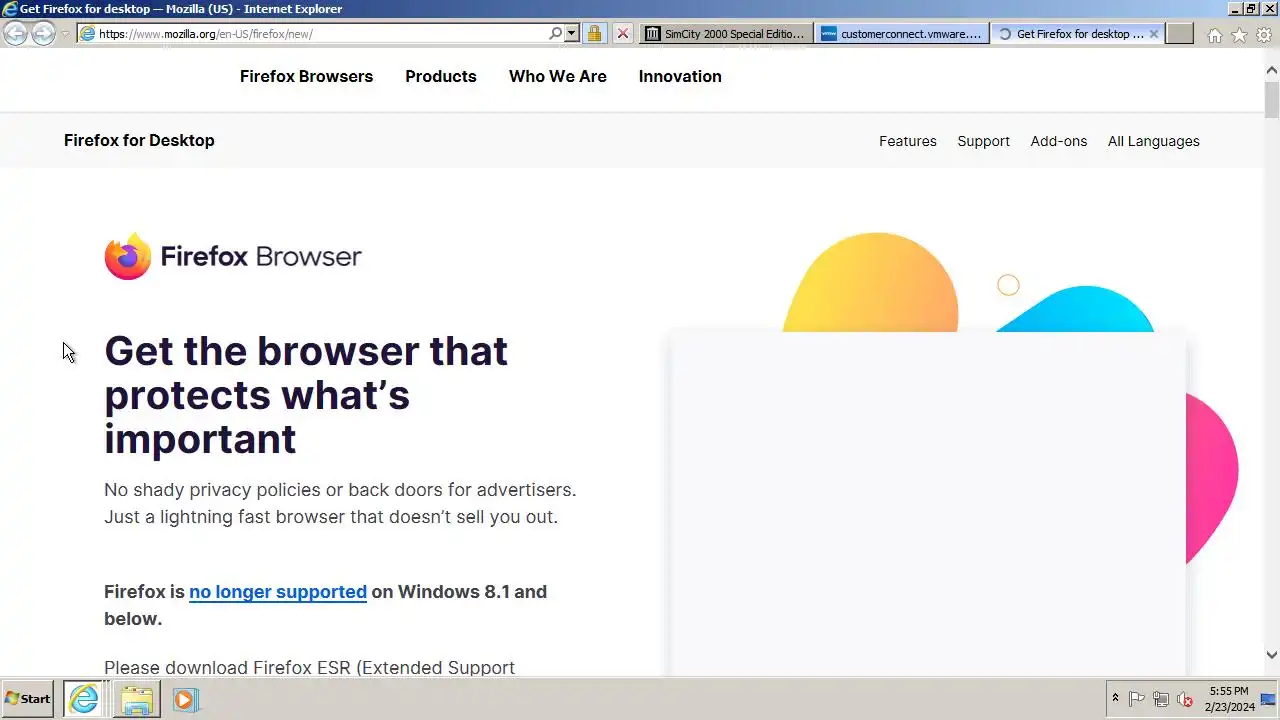Screen dimensions: 1280x720
Task: Click the search magnifier icon in address bar
Action: 556,33
